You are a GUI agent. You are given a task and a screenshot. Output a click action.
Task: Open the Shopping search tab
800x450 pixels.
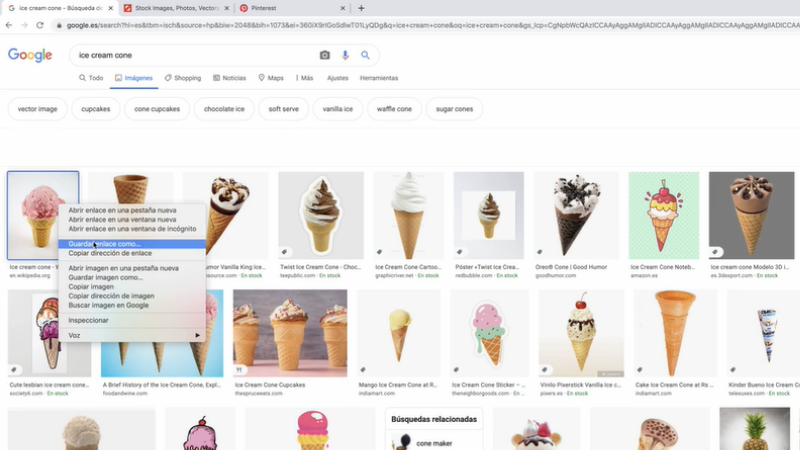click(x=183, y=78)
